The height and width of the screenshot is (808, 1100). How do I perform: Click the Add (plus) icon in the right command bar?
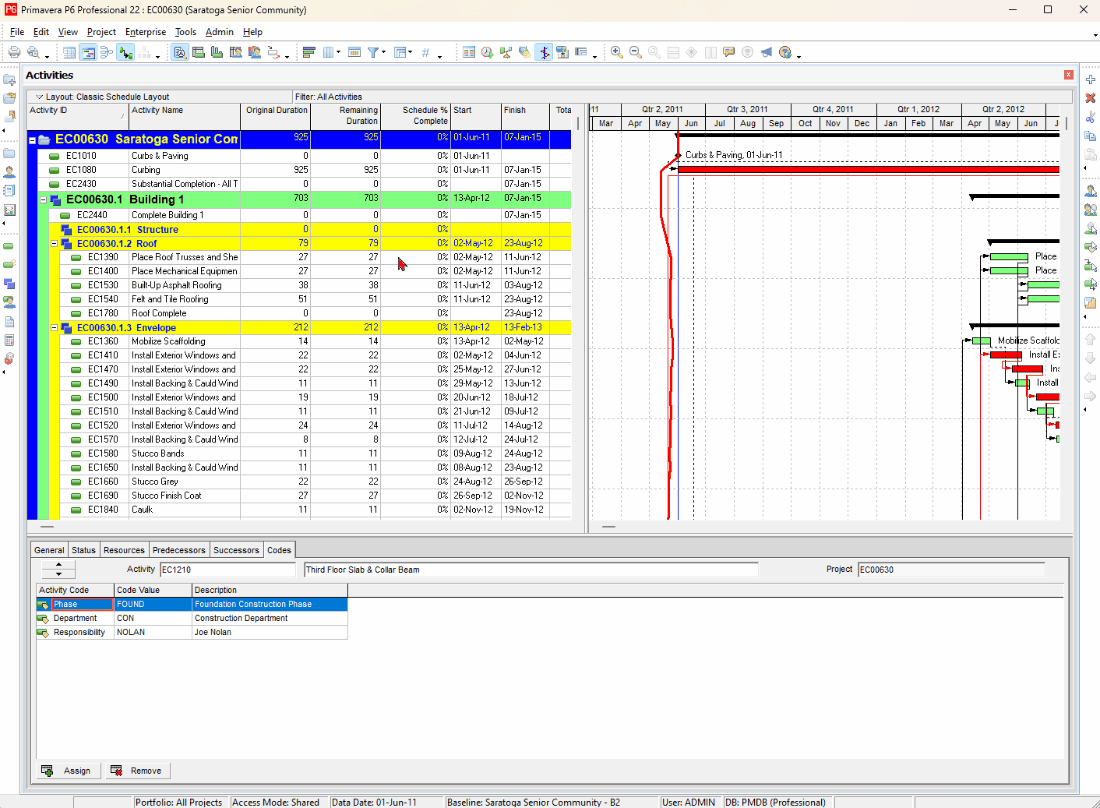coord(1090,80)
